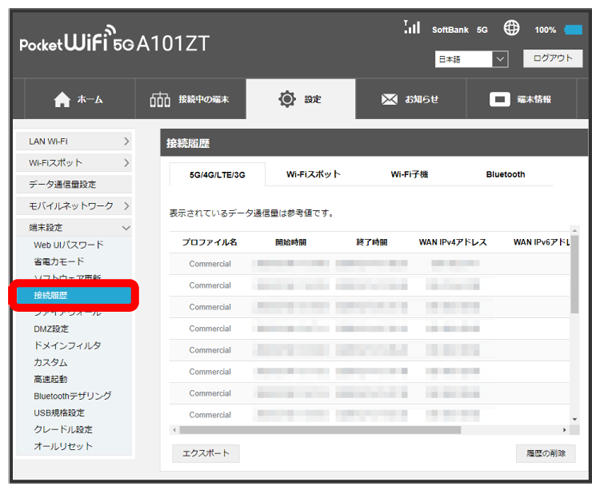Click the 履歴の削除 button

546,453
